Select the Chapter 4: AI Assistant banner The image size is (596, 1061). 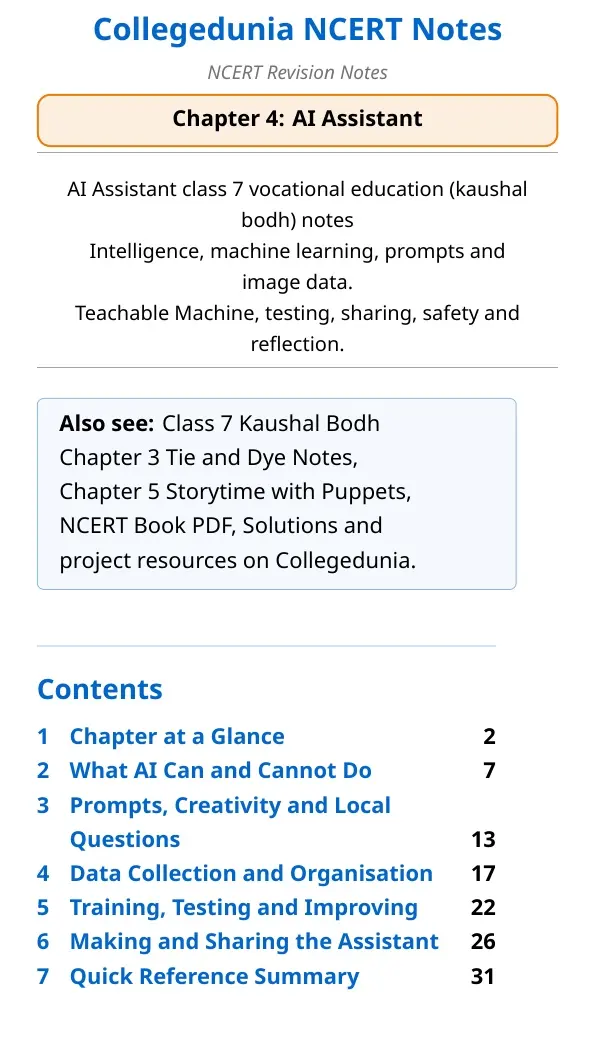click(x=298, y=120)
